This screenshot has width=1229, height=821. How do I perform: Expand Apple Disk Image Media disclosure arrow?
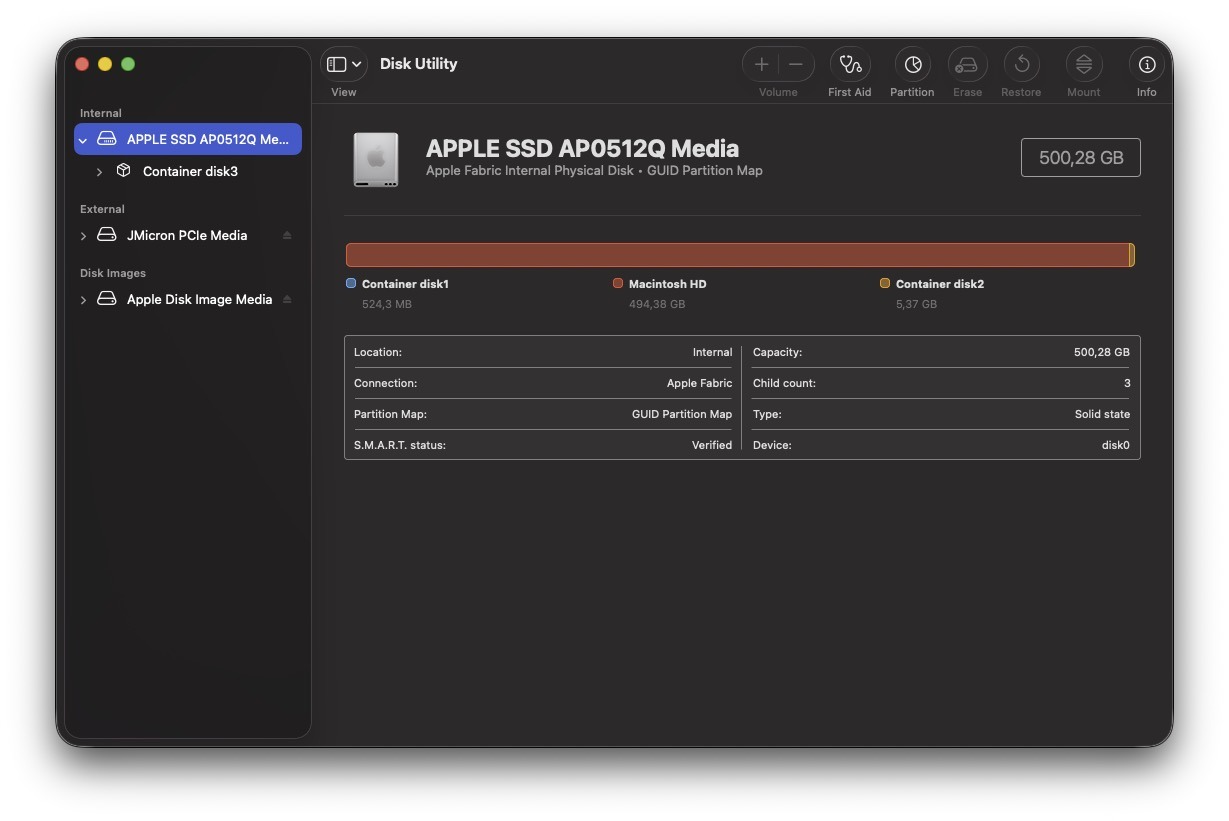(x=83, y=300)
